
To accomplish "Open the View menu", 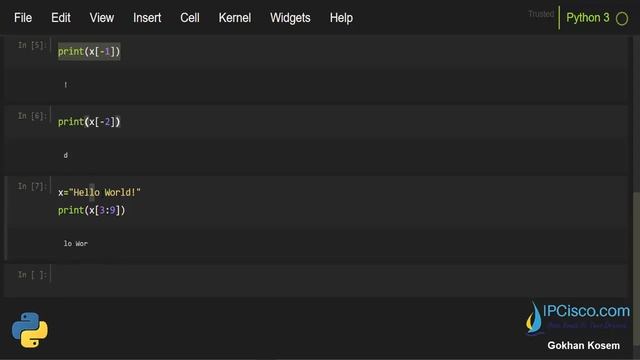I will 102,18.
